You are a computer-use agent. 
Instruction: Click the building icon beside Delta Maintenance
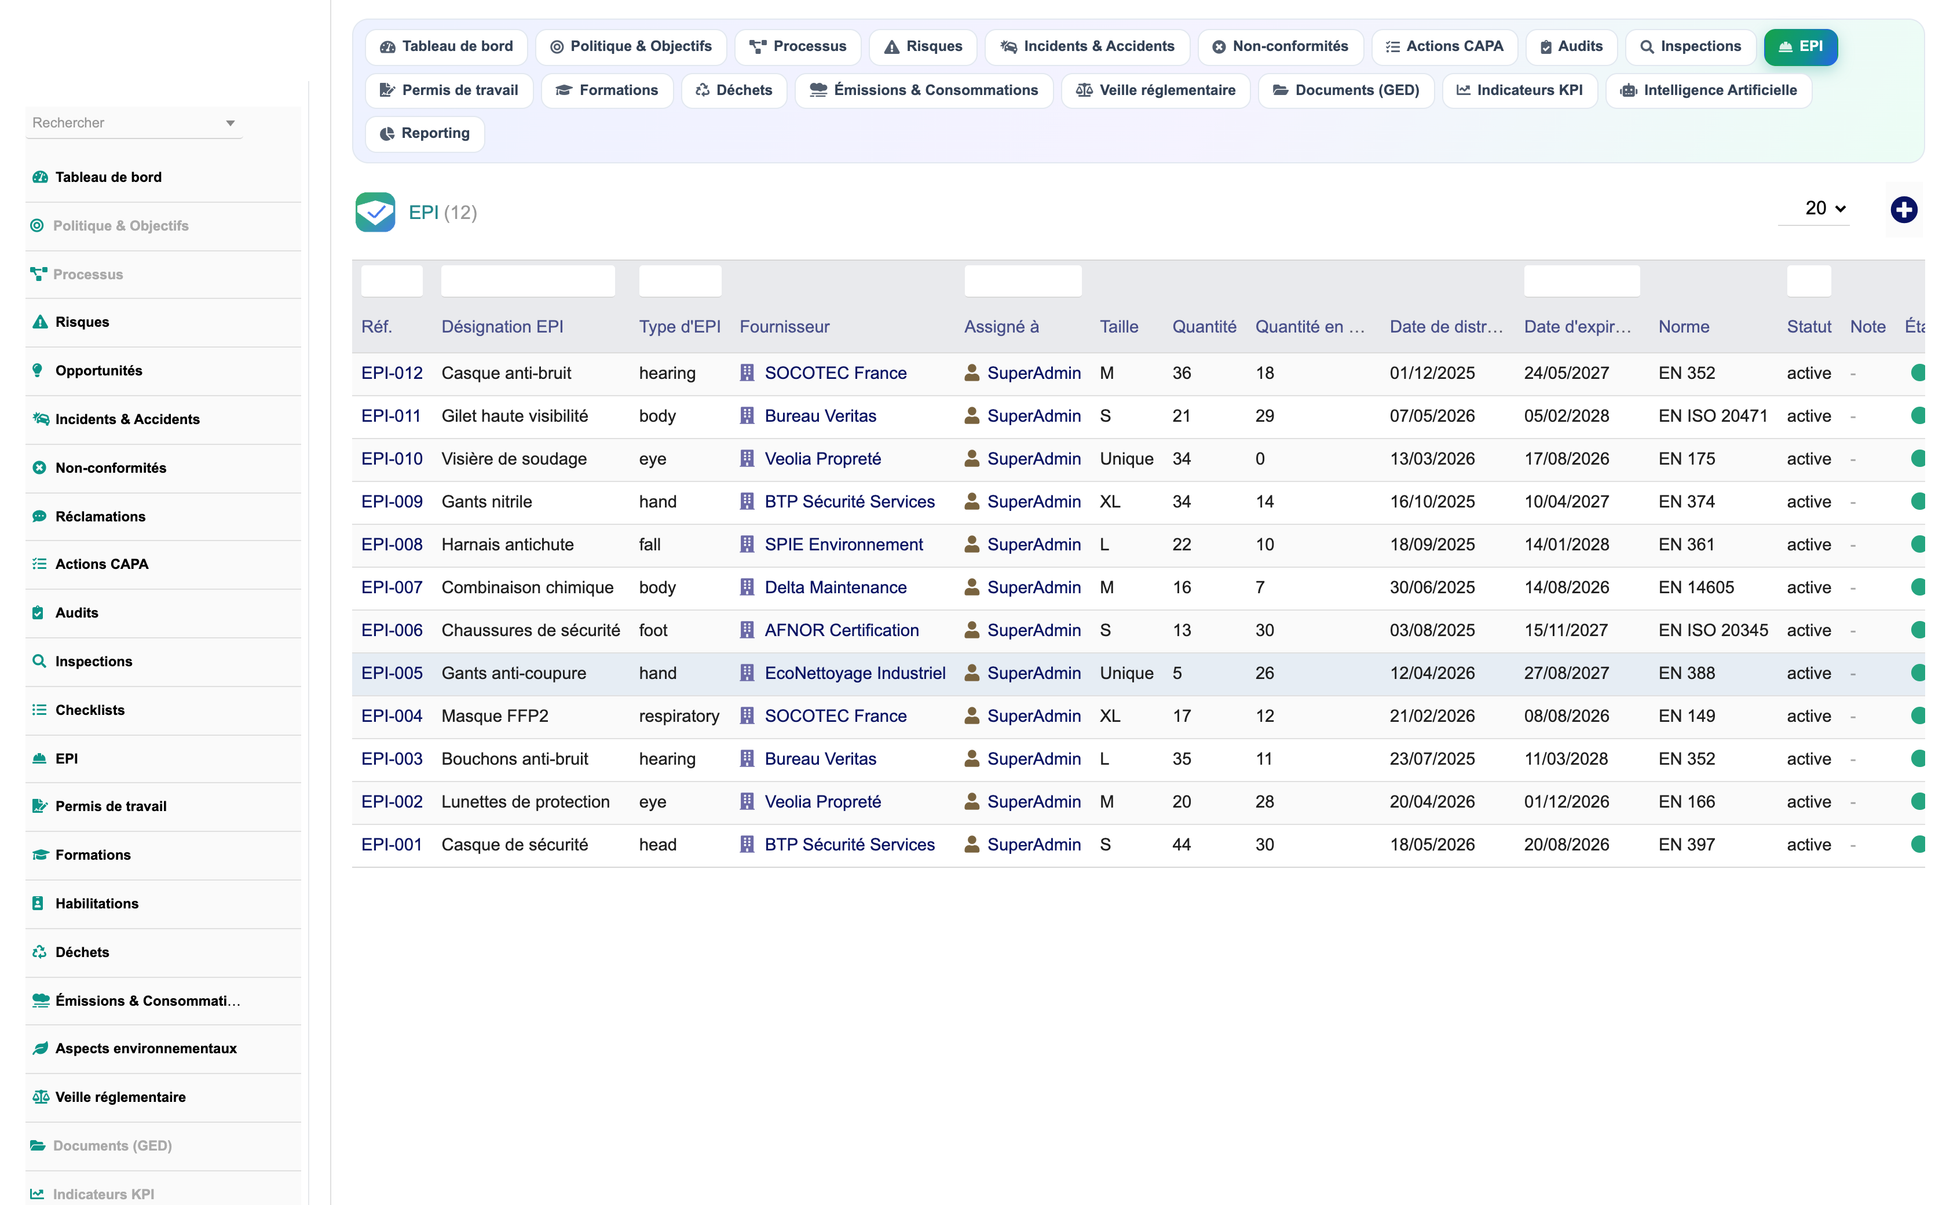tap(747, 587)
